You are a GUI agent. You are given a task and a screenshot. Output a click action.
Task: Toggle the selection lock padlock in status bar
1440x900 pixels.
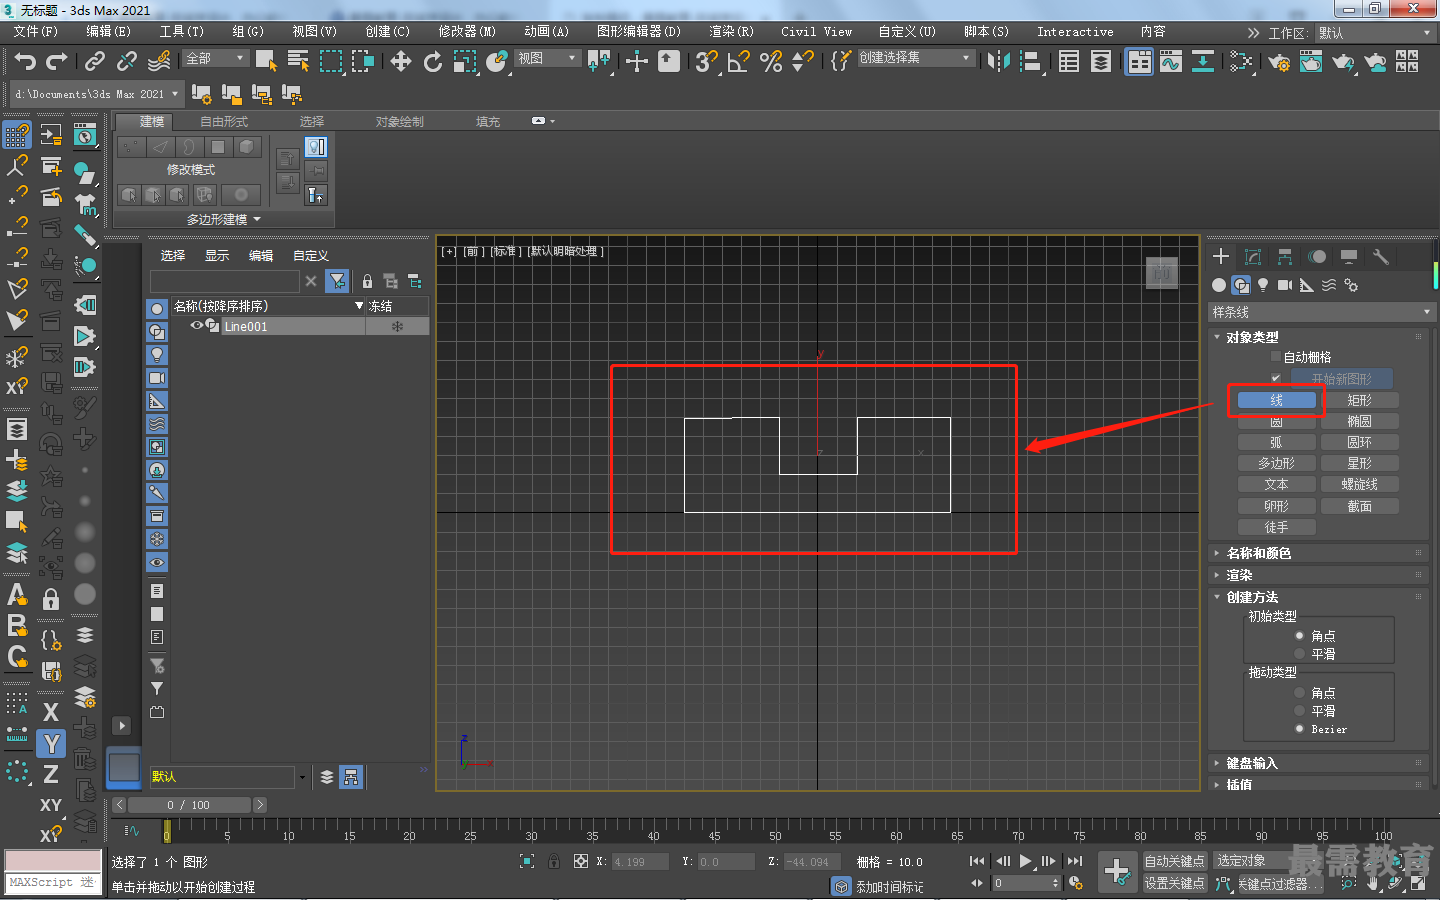point(554,861)
